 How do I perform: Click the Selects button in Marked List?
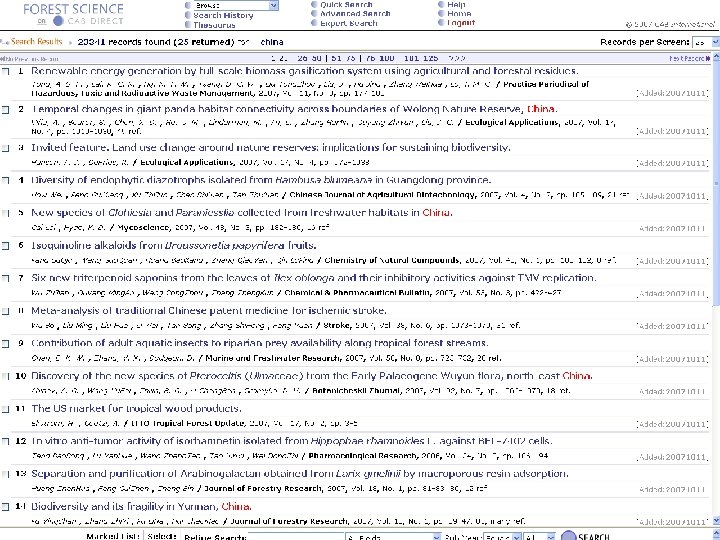pyautogui.click(x=162, y=536)
